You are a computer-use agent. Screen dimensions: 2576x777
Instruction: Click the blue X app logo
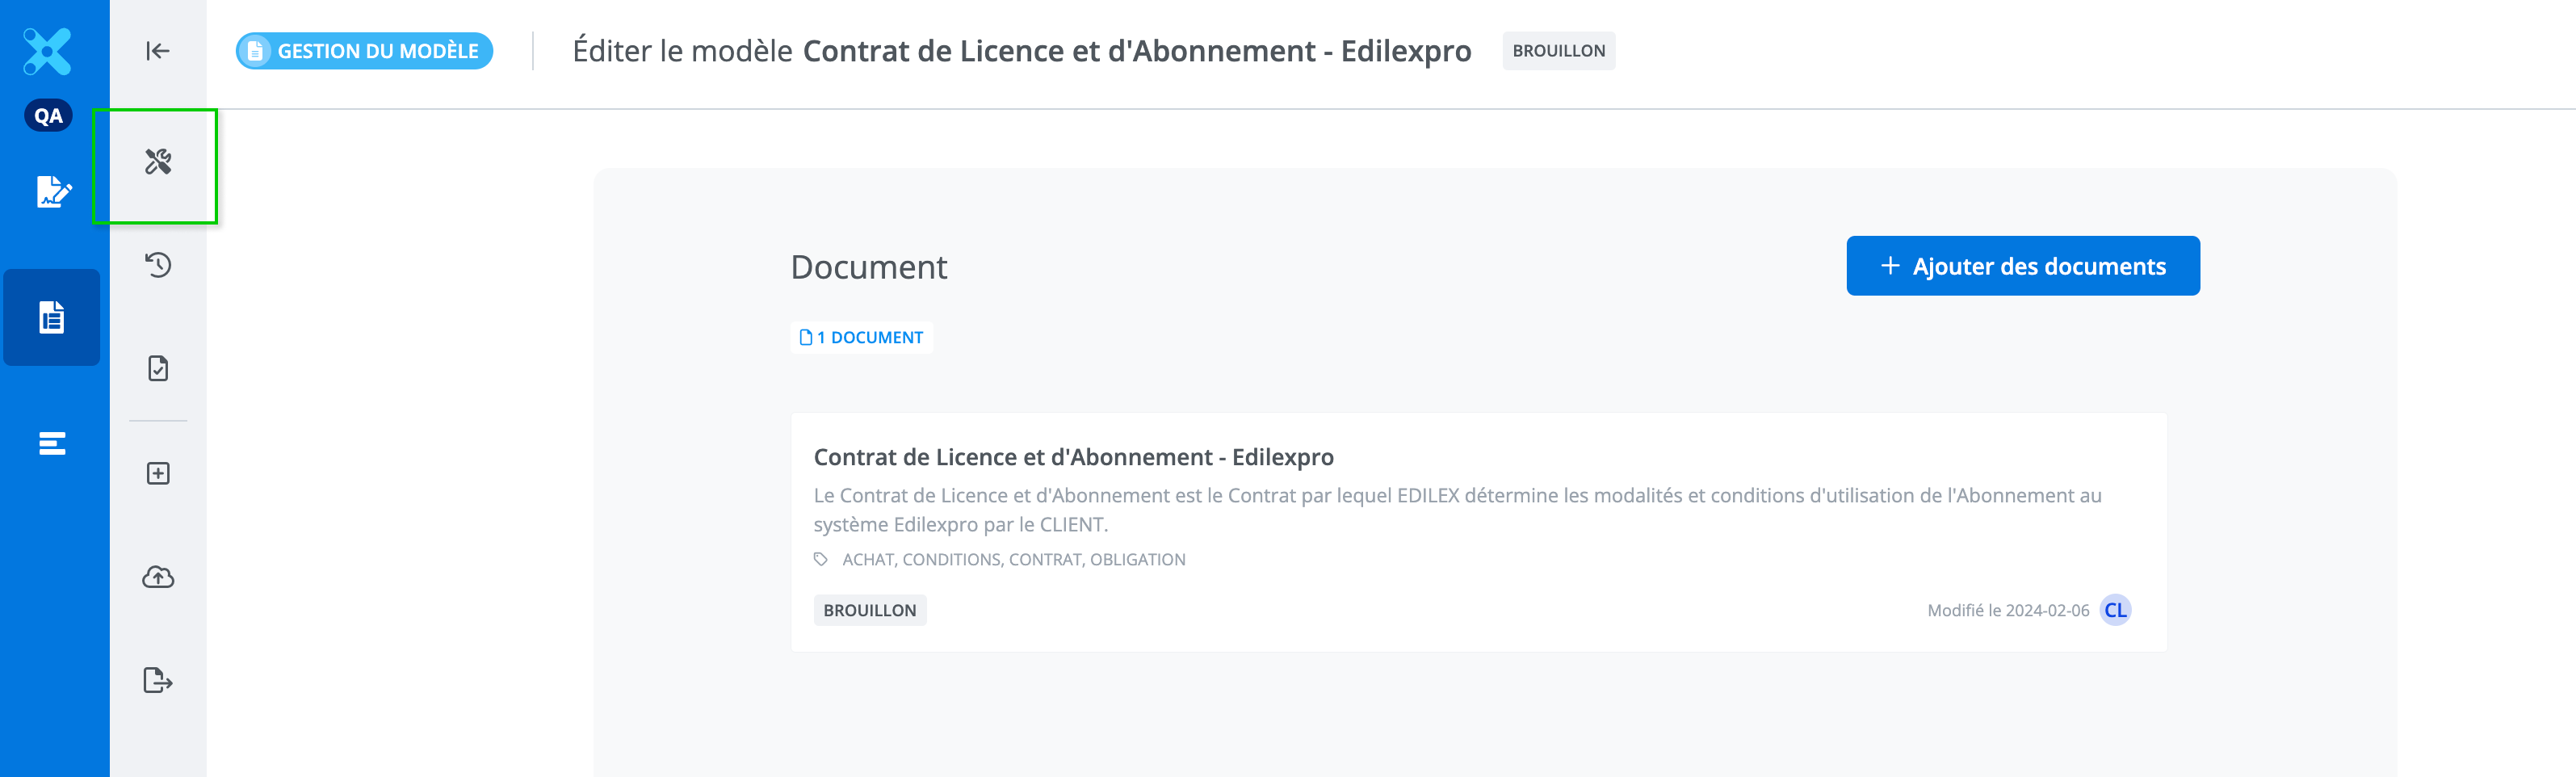tap(48, 51)
